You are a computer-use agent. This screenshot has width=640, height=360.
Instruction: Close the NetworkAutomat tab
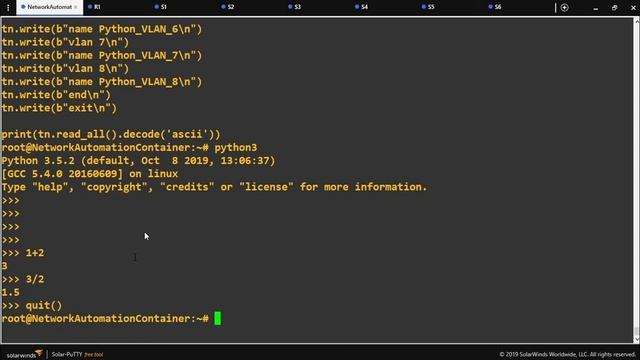pos(76,7)
